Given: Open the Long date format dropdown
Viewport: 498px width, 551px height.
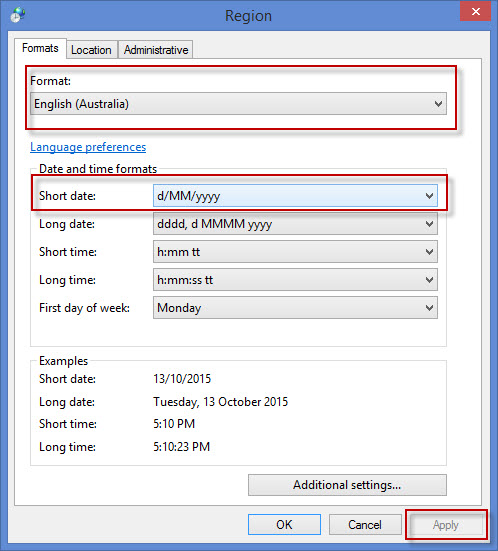Looking at the screenshot, I should [x=295, y=224].
